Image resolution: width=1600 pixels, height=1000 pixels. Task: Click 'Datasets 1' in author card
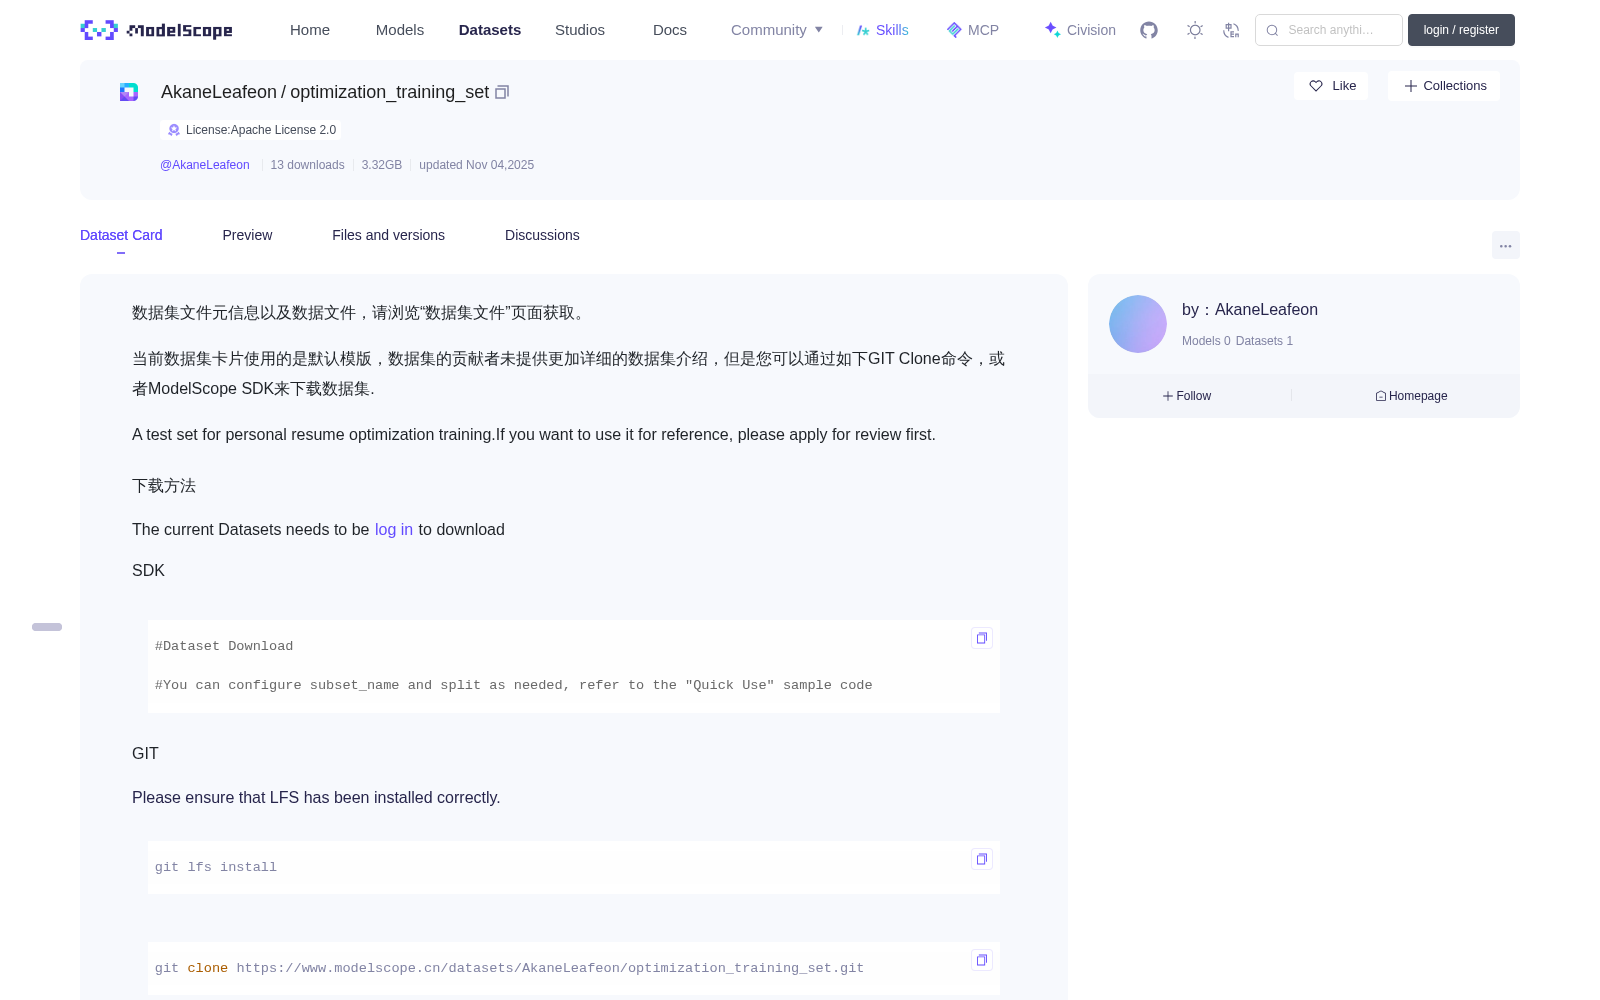point(1264,341)
